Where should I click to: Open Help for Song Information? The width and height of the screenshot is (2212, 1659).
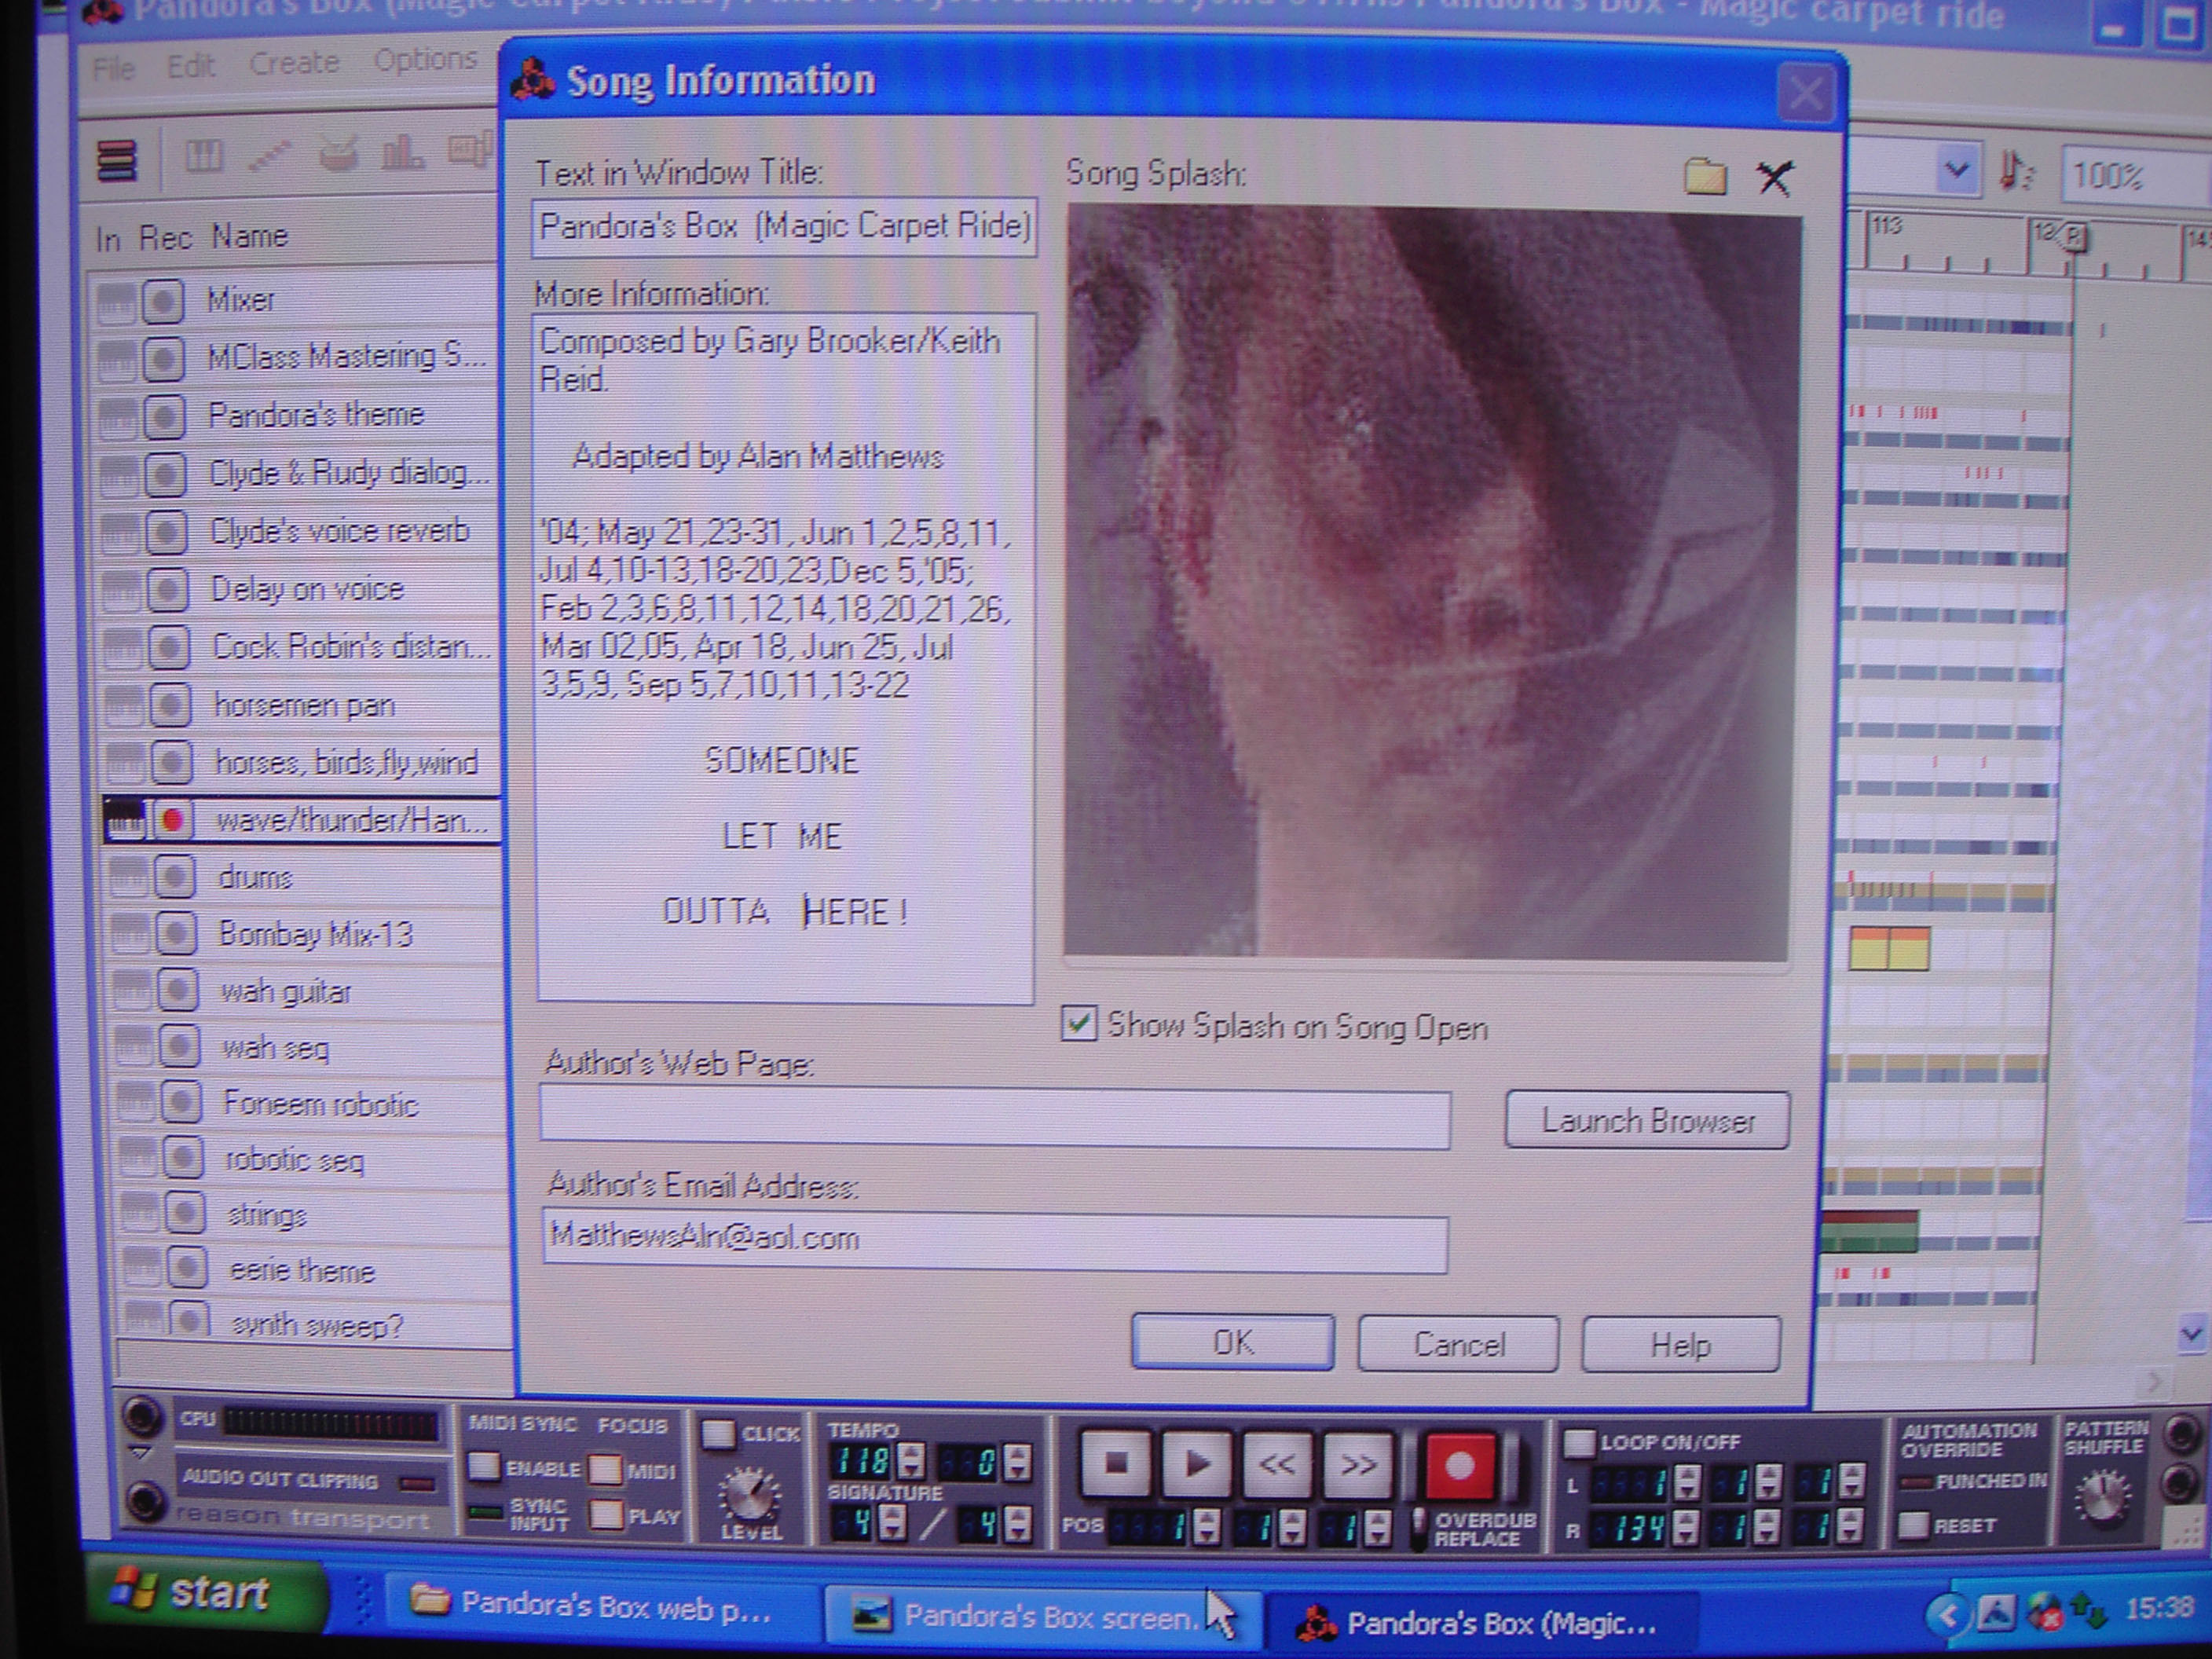click(x=1680, y=1345)
